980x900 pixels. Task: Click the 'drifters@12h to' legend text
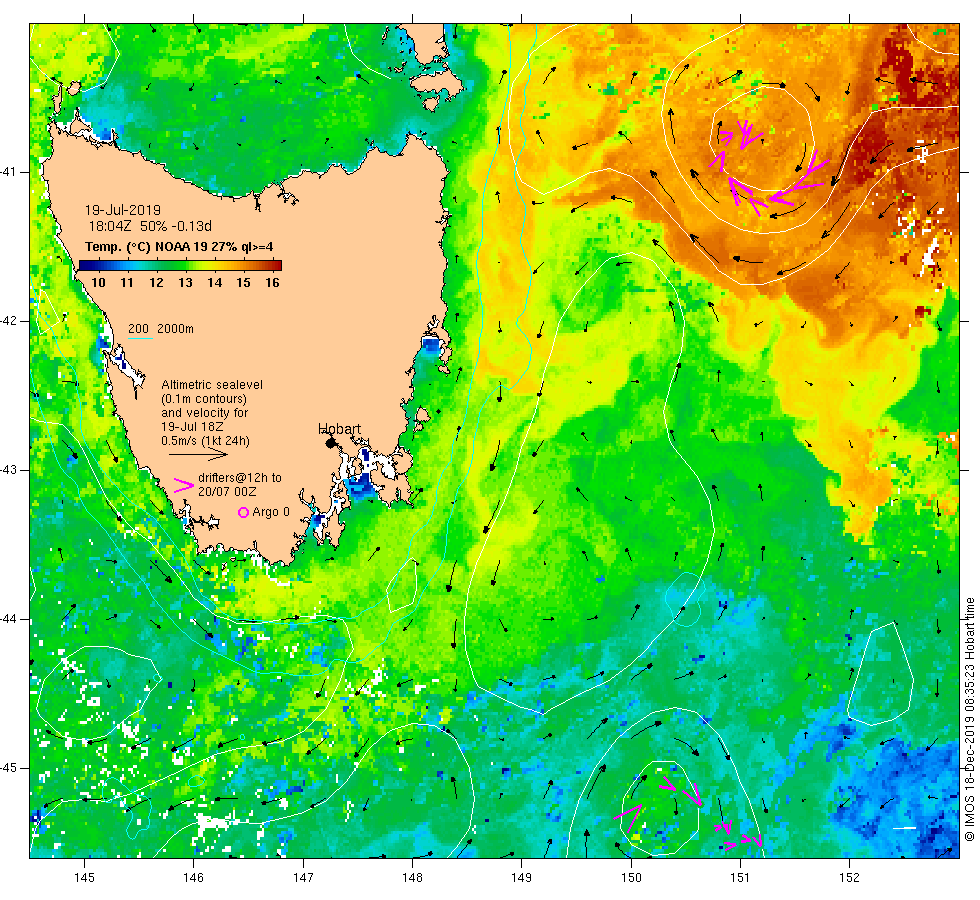tap(240, 478)
